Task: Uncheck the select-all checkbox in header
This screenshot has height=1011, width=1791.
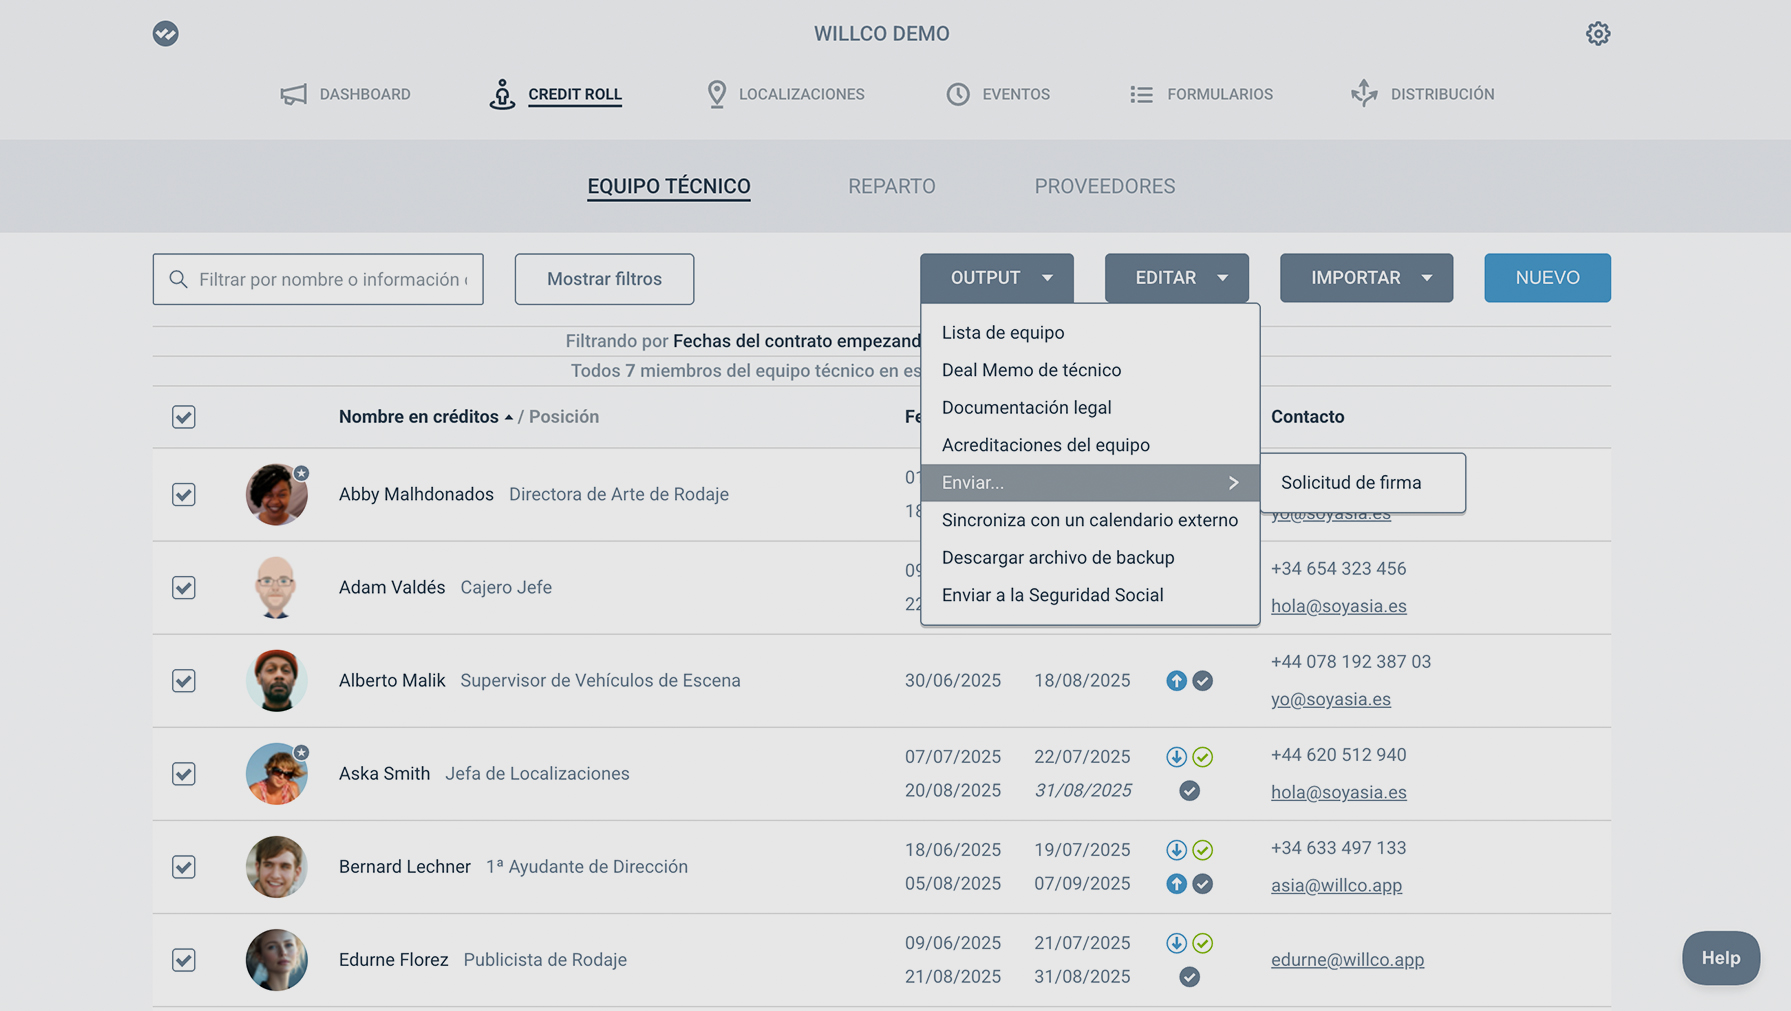Action: [184, 417]
